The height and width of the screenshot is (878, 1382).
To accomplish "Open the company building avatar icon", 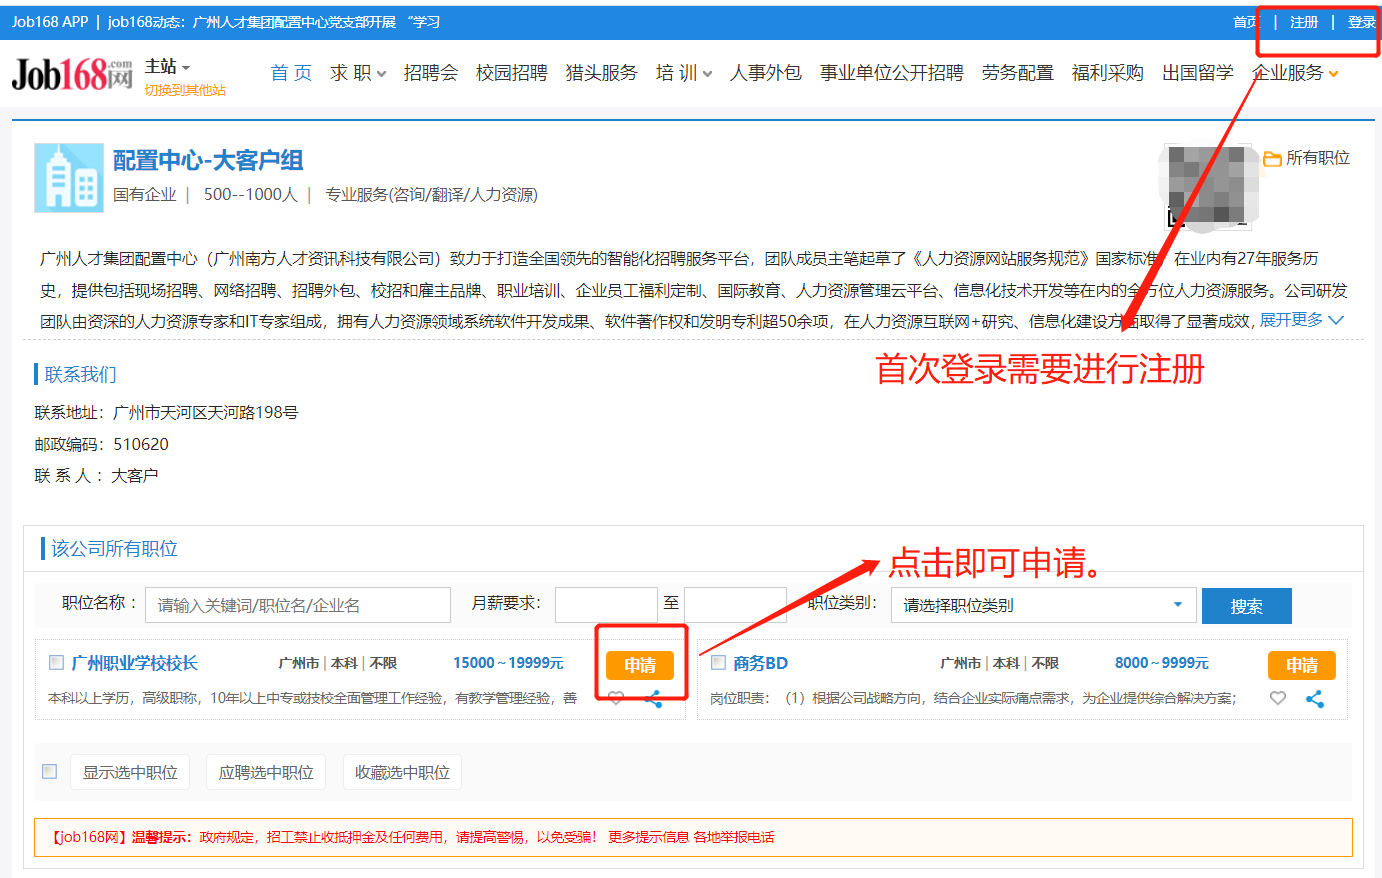I will tap(69, 178).
